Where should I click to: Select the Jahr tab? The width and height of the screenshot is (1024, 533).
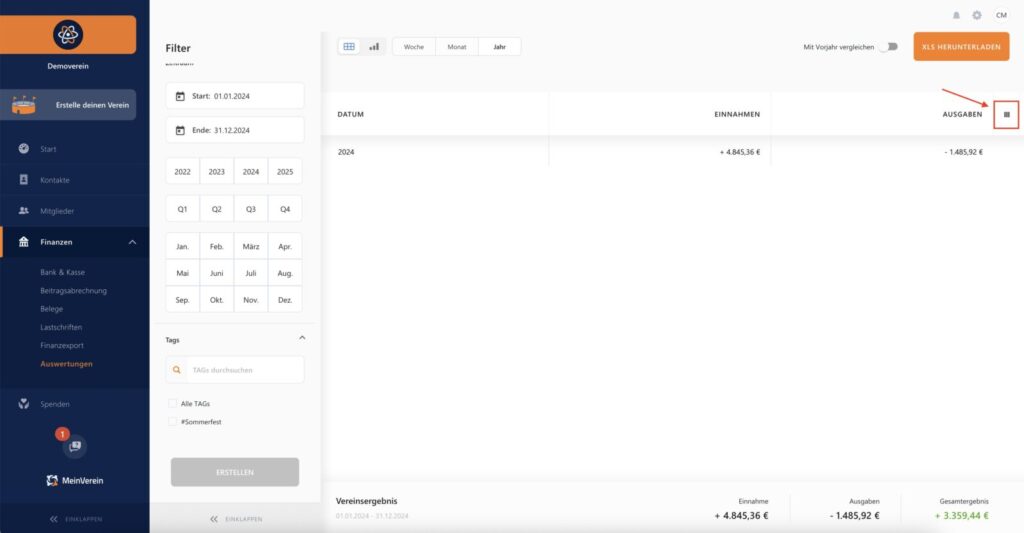point(500,47)
